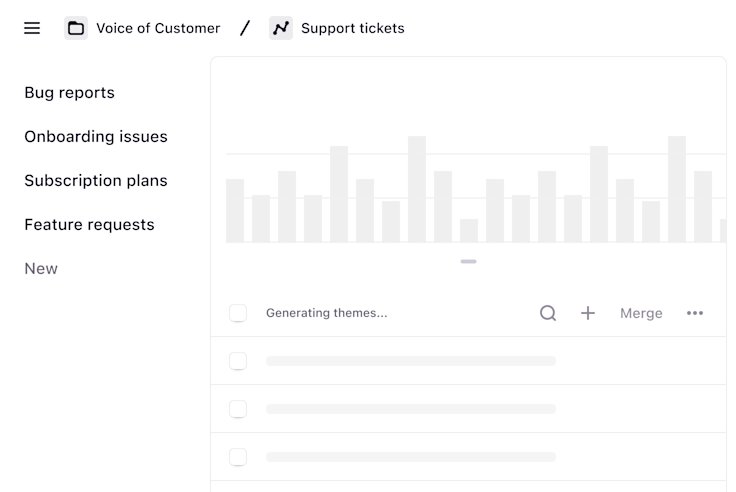
Task: Open the three-dot more options menu
Action: [695, 313]
